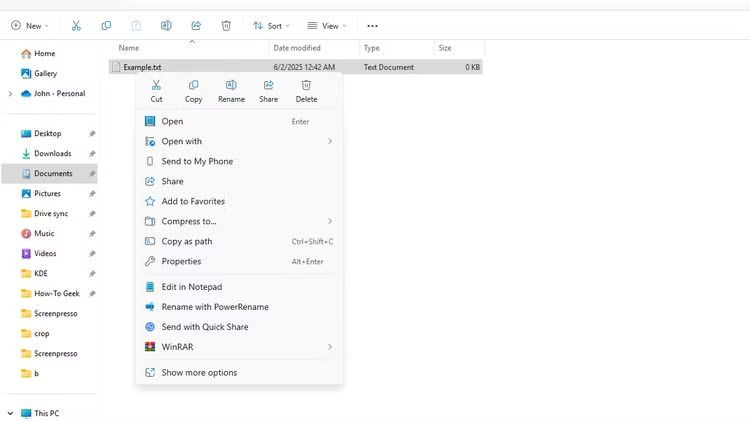Open the Downloads folder in sidebar

52,153
